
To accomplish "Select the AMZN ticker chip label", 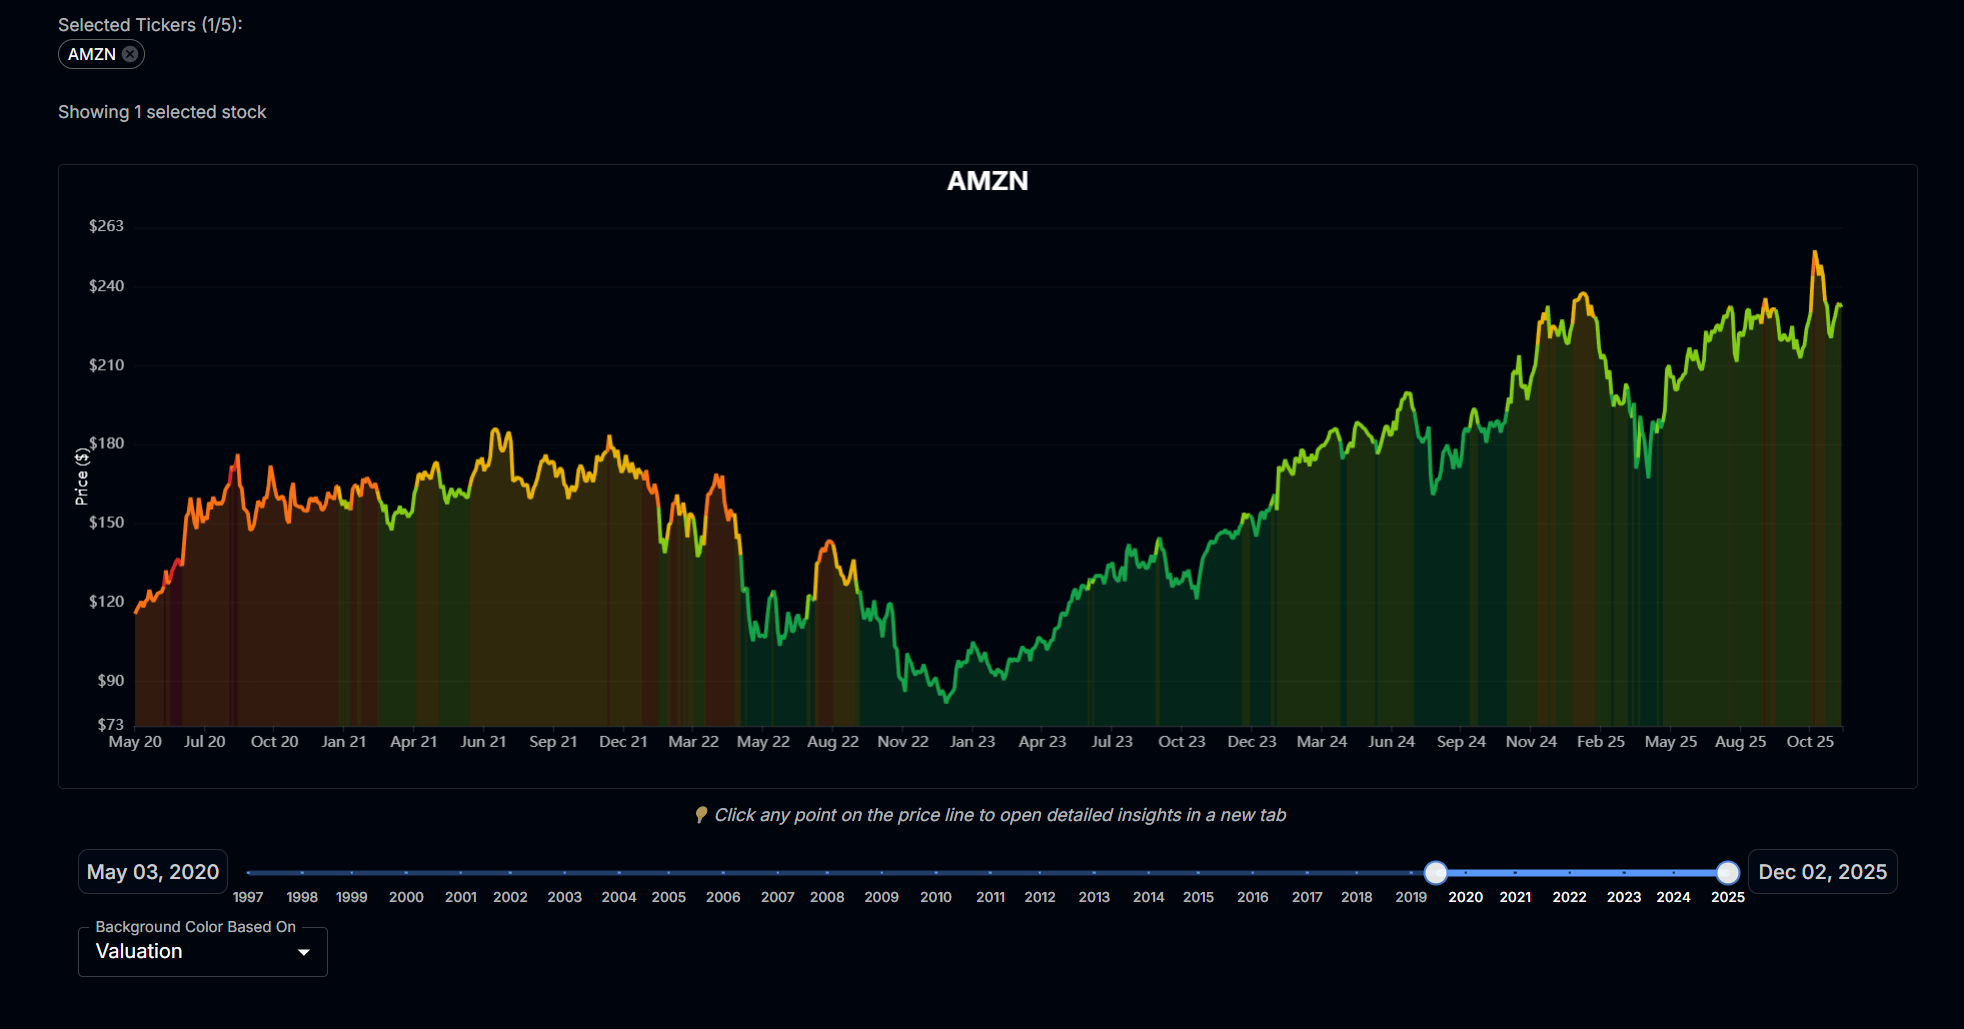I will 92,54.
